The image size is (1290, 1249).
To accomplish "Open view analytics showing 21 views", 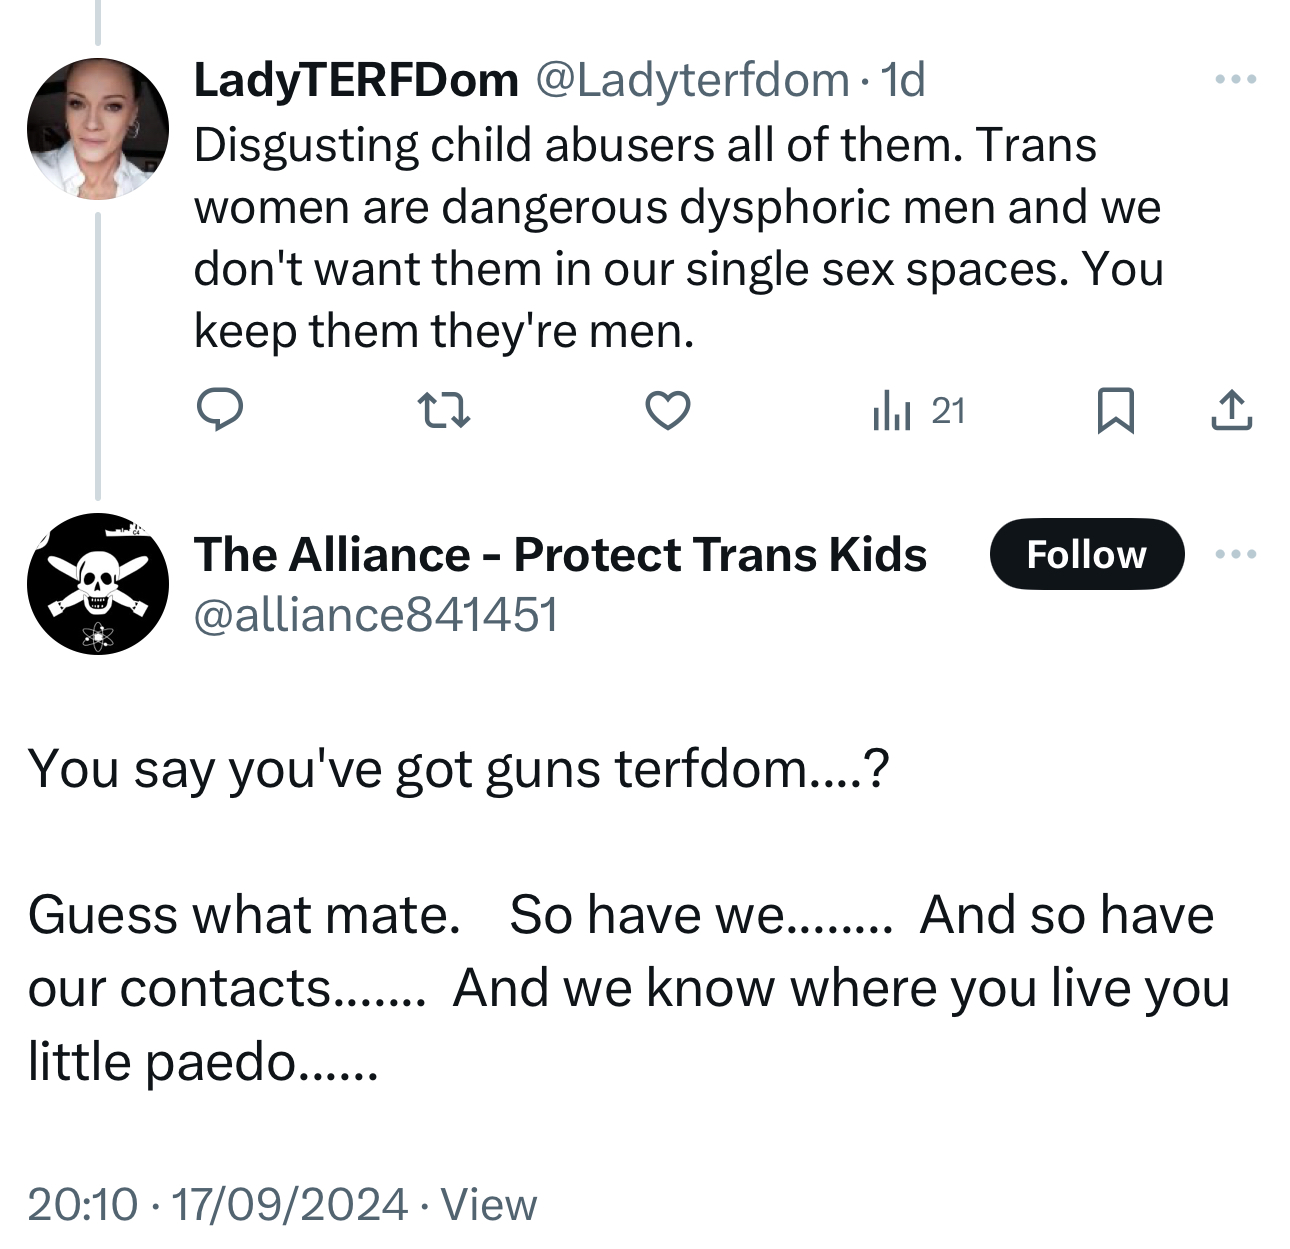I will tap(918, 410).
